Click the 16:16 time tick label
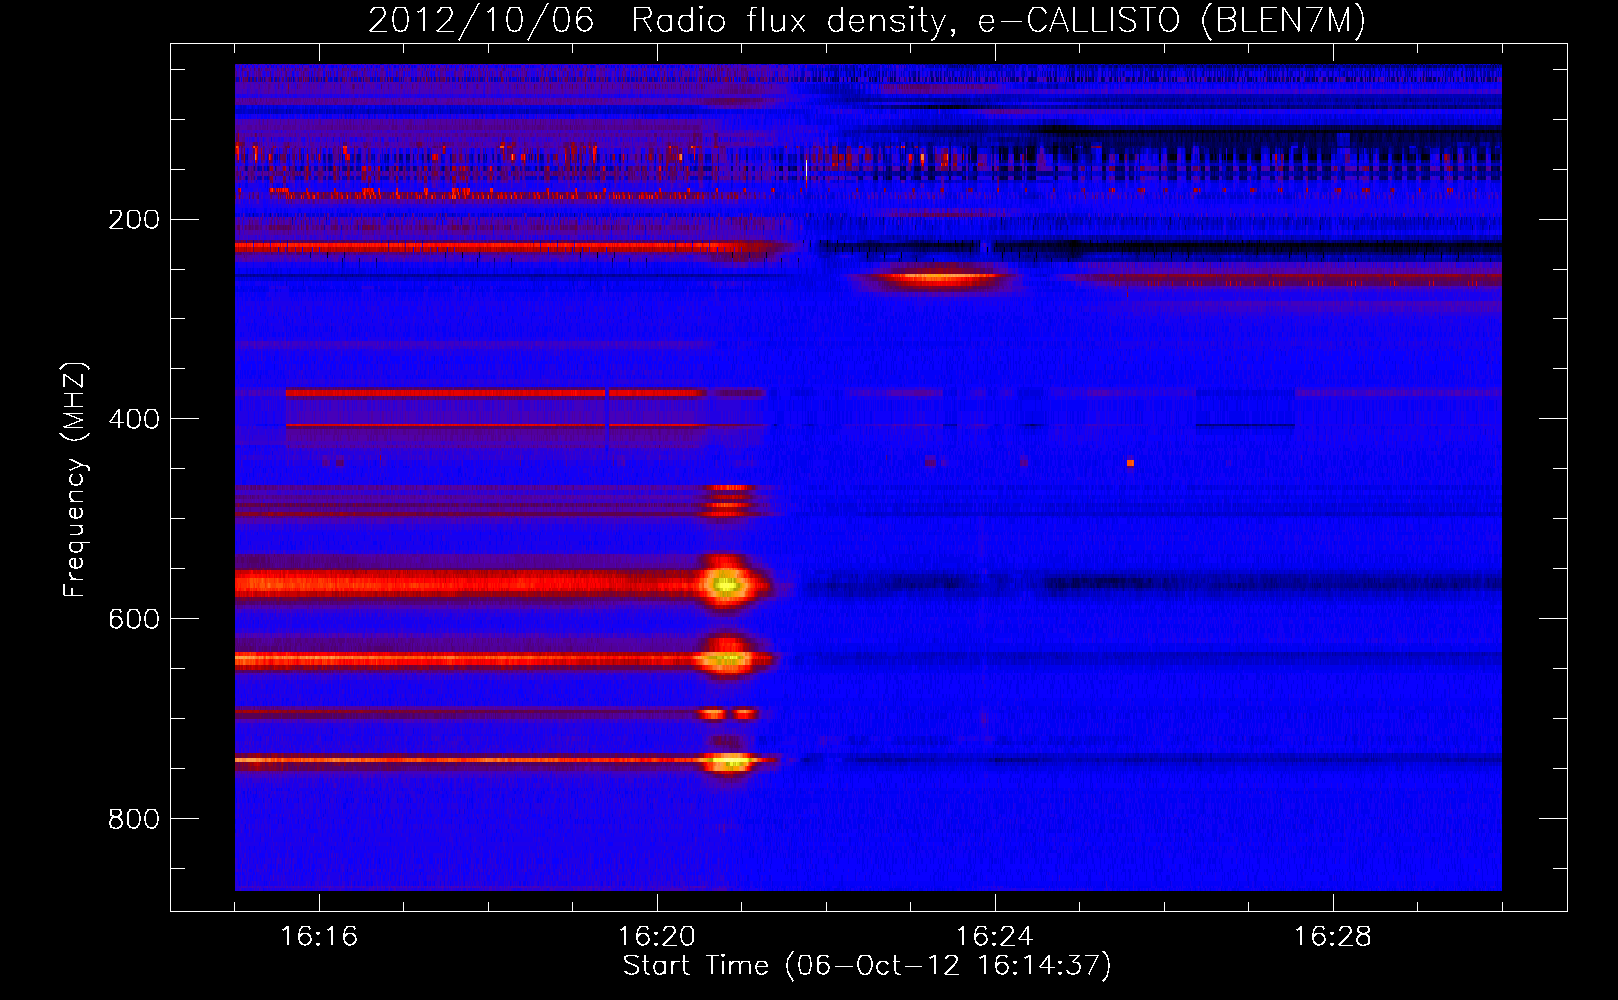The height and width of the screenshot is (1000, 1618). [x=319, y=937]
